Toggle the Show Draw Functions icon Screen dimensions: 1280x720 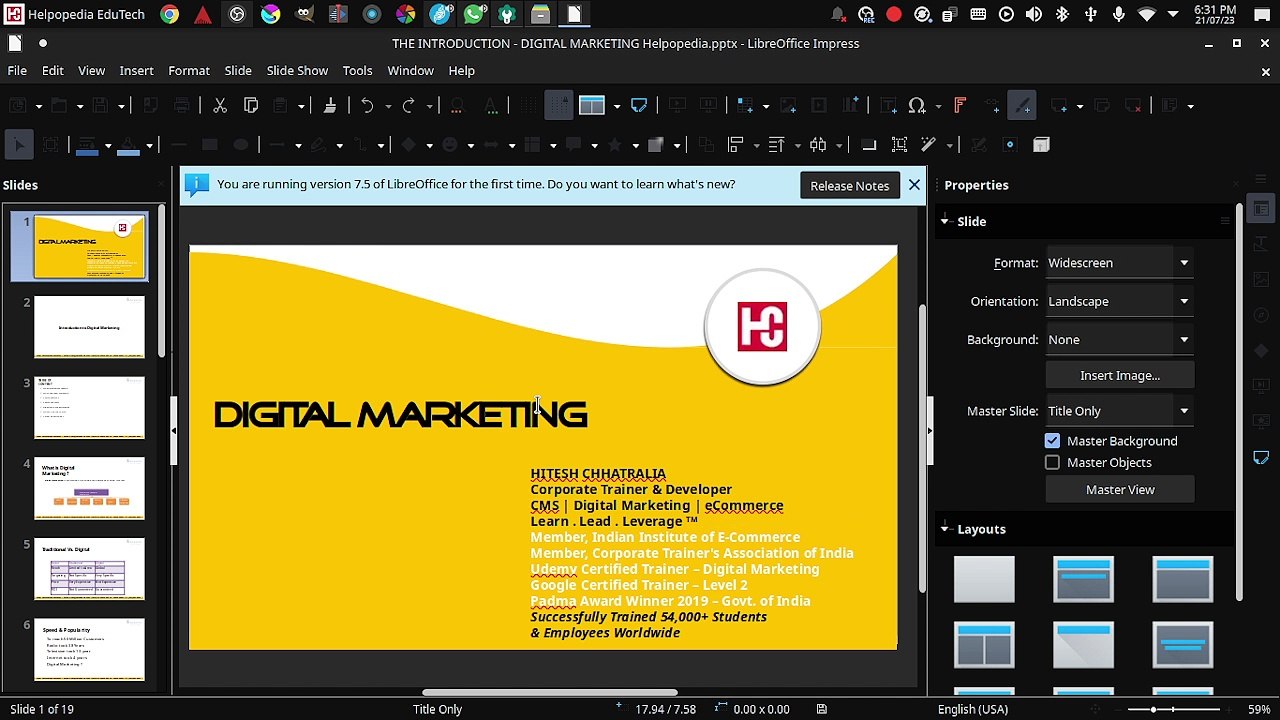1021,106
